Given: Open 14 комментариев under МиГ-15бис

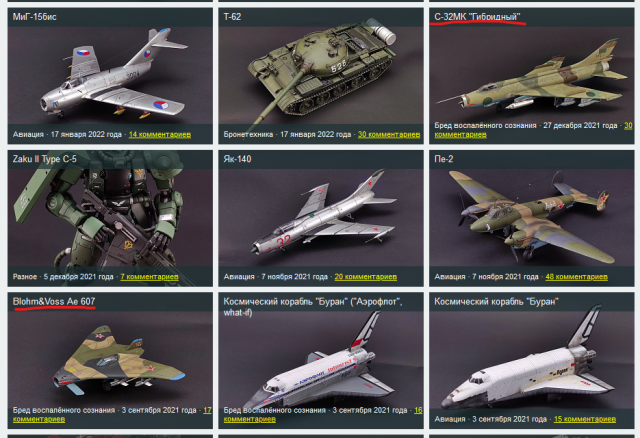Looking at the screenshot, I should click(x=160, y=134).
